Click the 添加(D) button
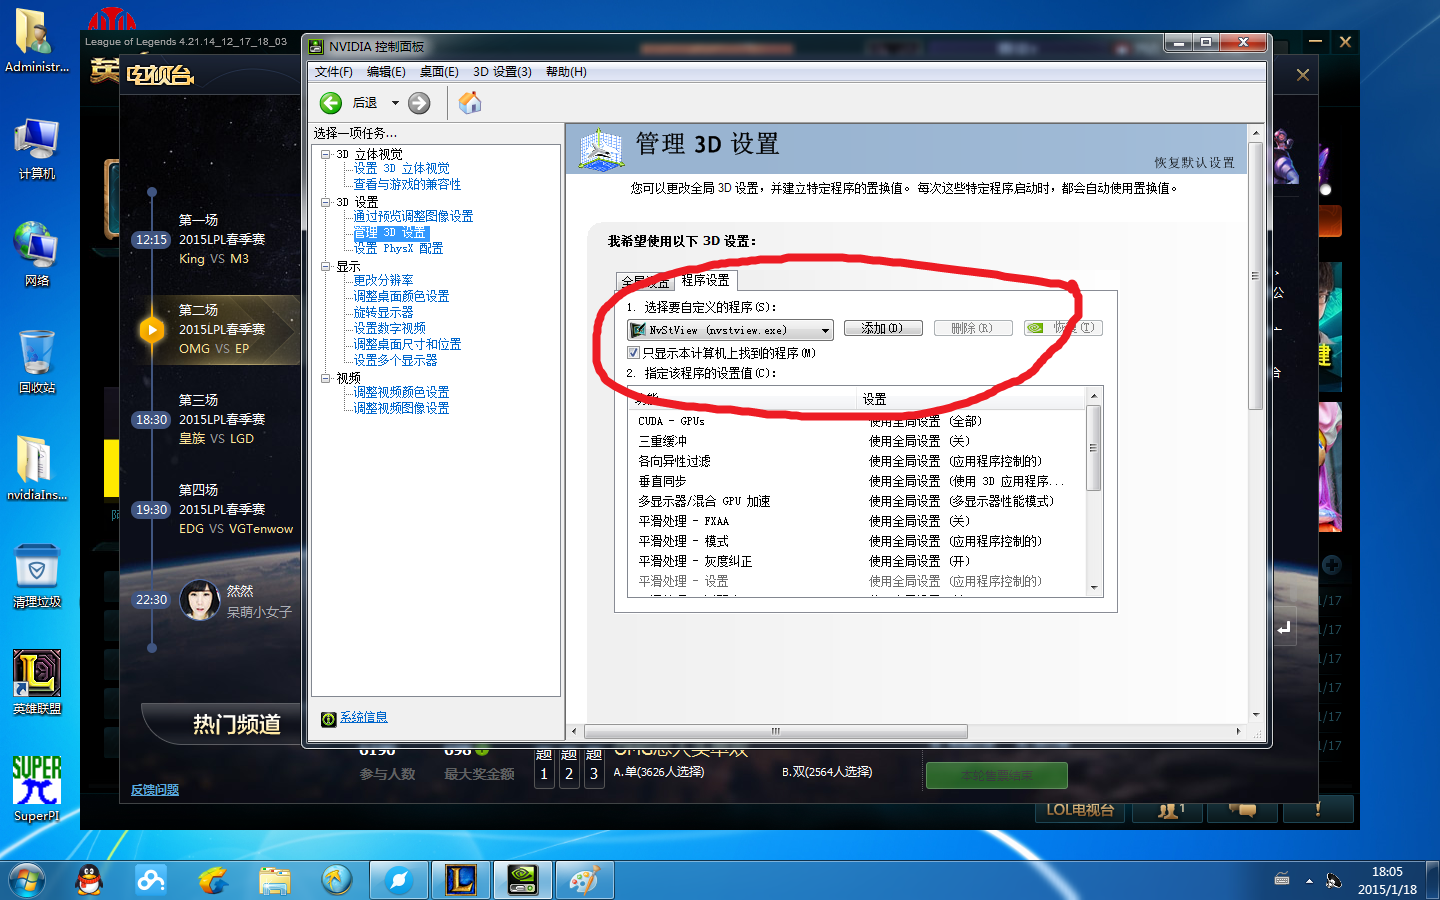Viewport: 1440px width, 900px height. [883, 328]
